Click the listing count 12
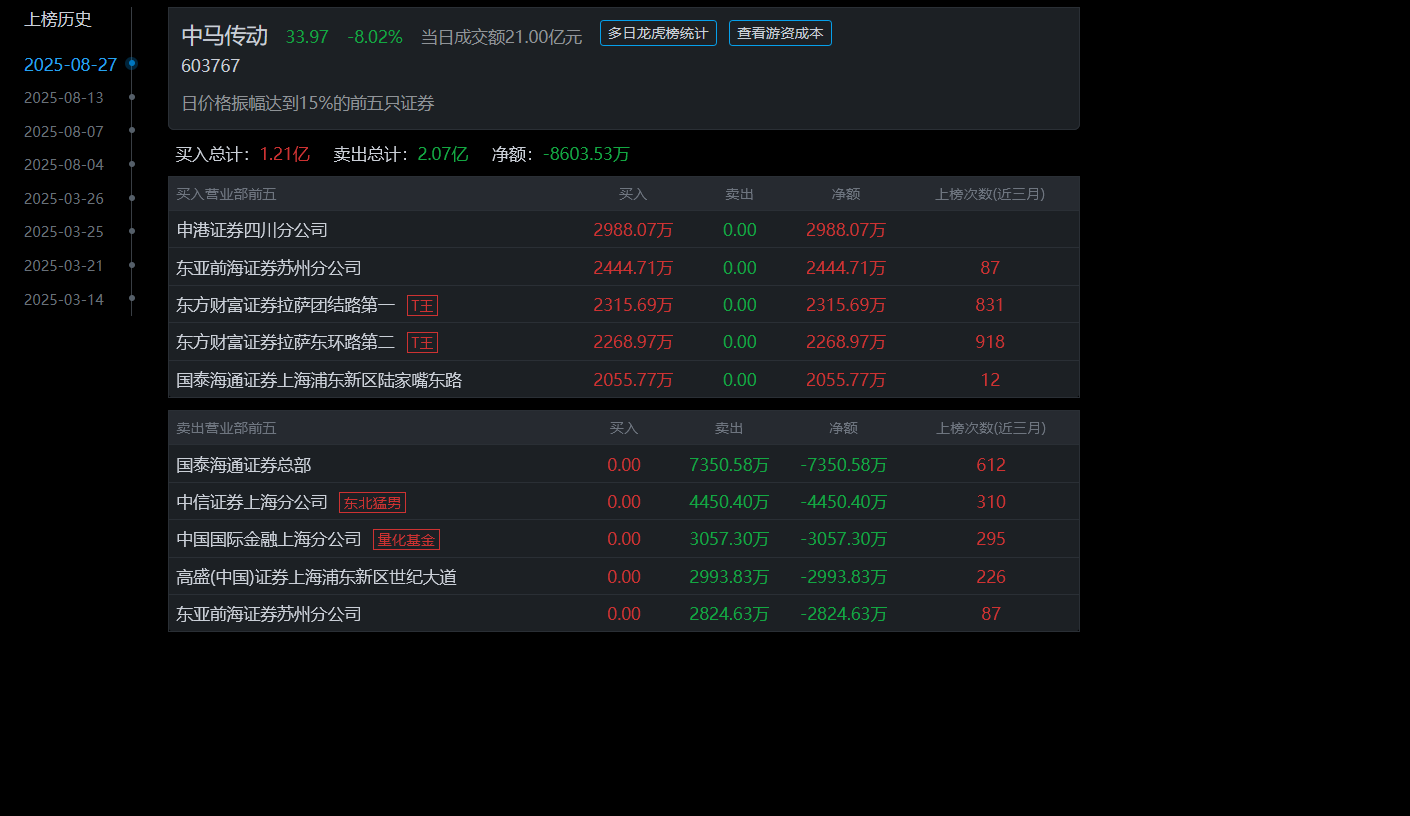Screen dimensions: 1410x816 (990, 380)
